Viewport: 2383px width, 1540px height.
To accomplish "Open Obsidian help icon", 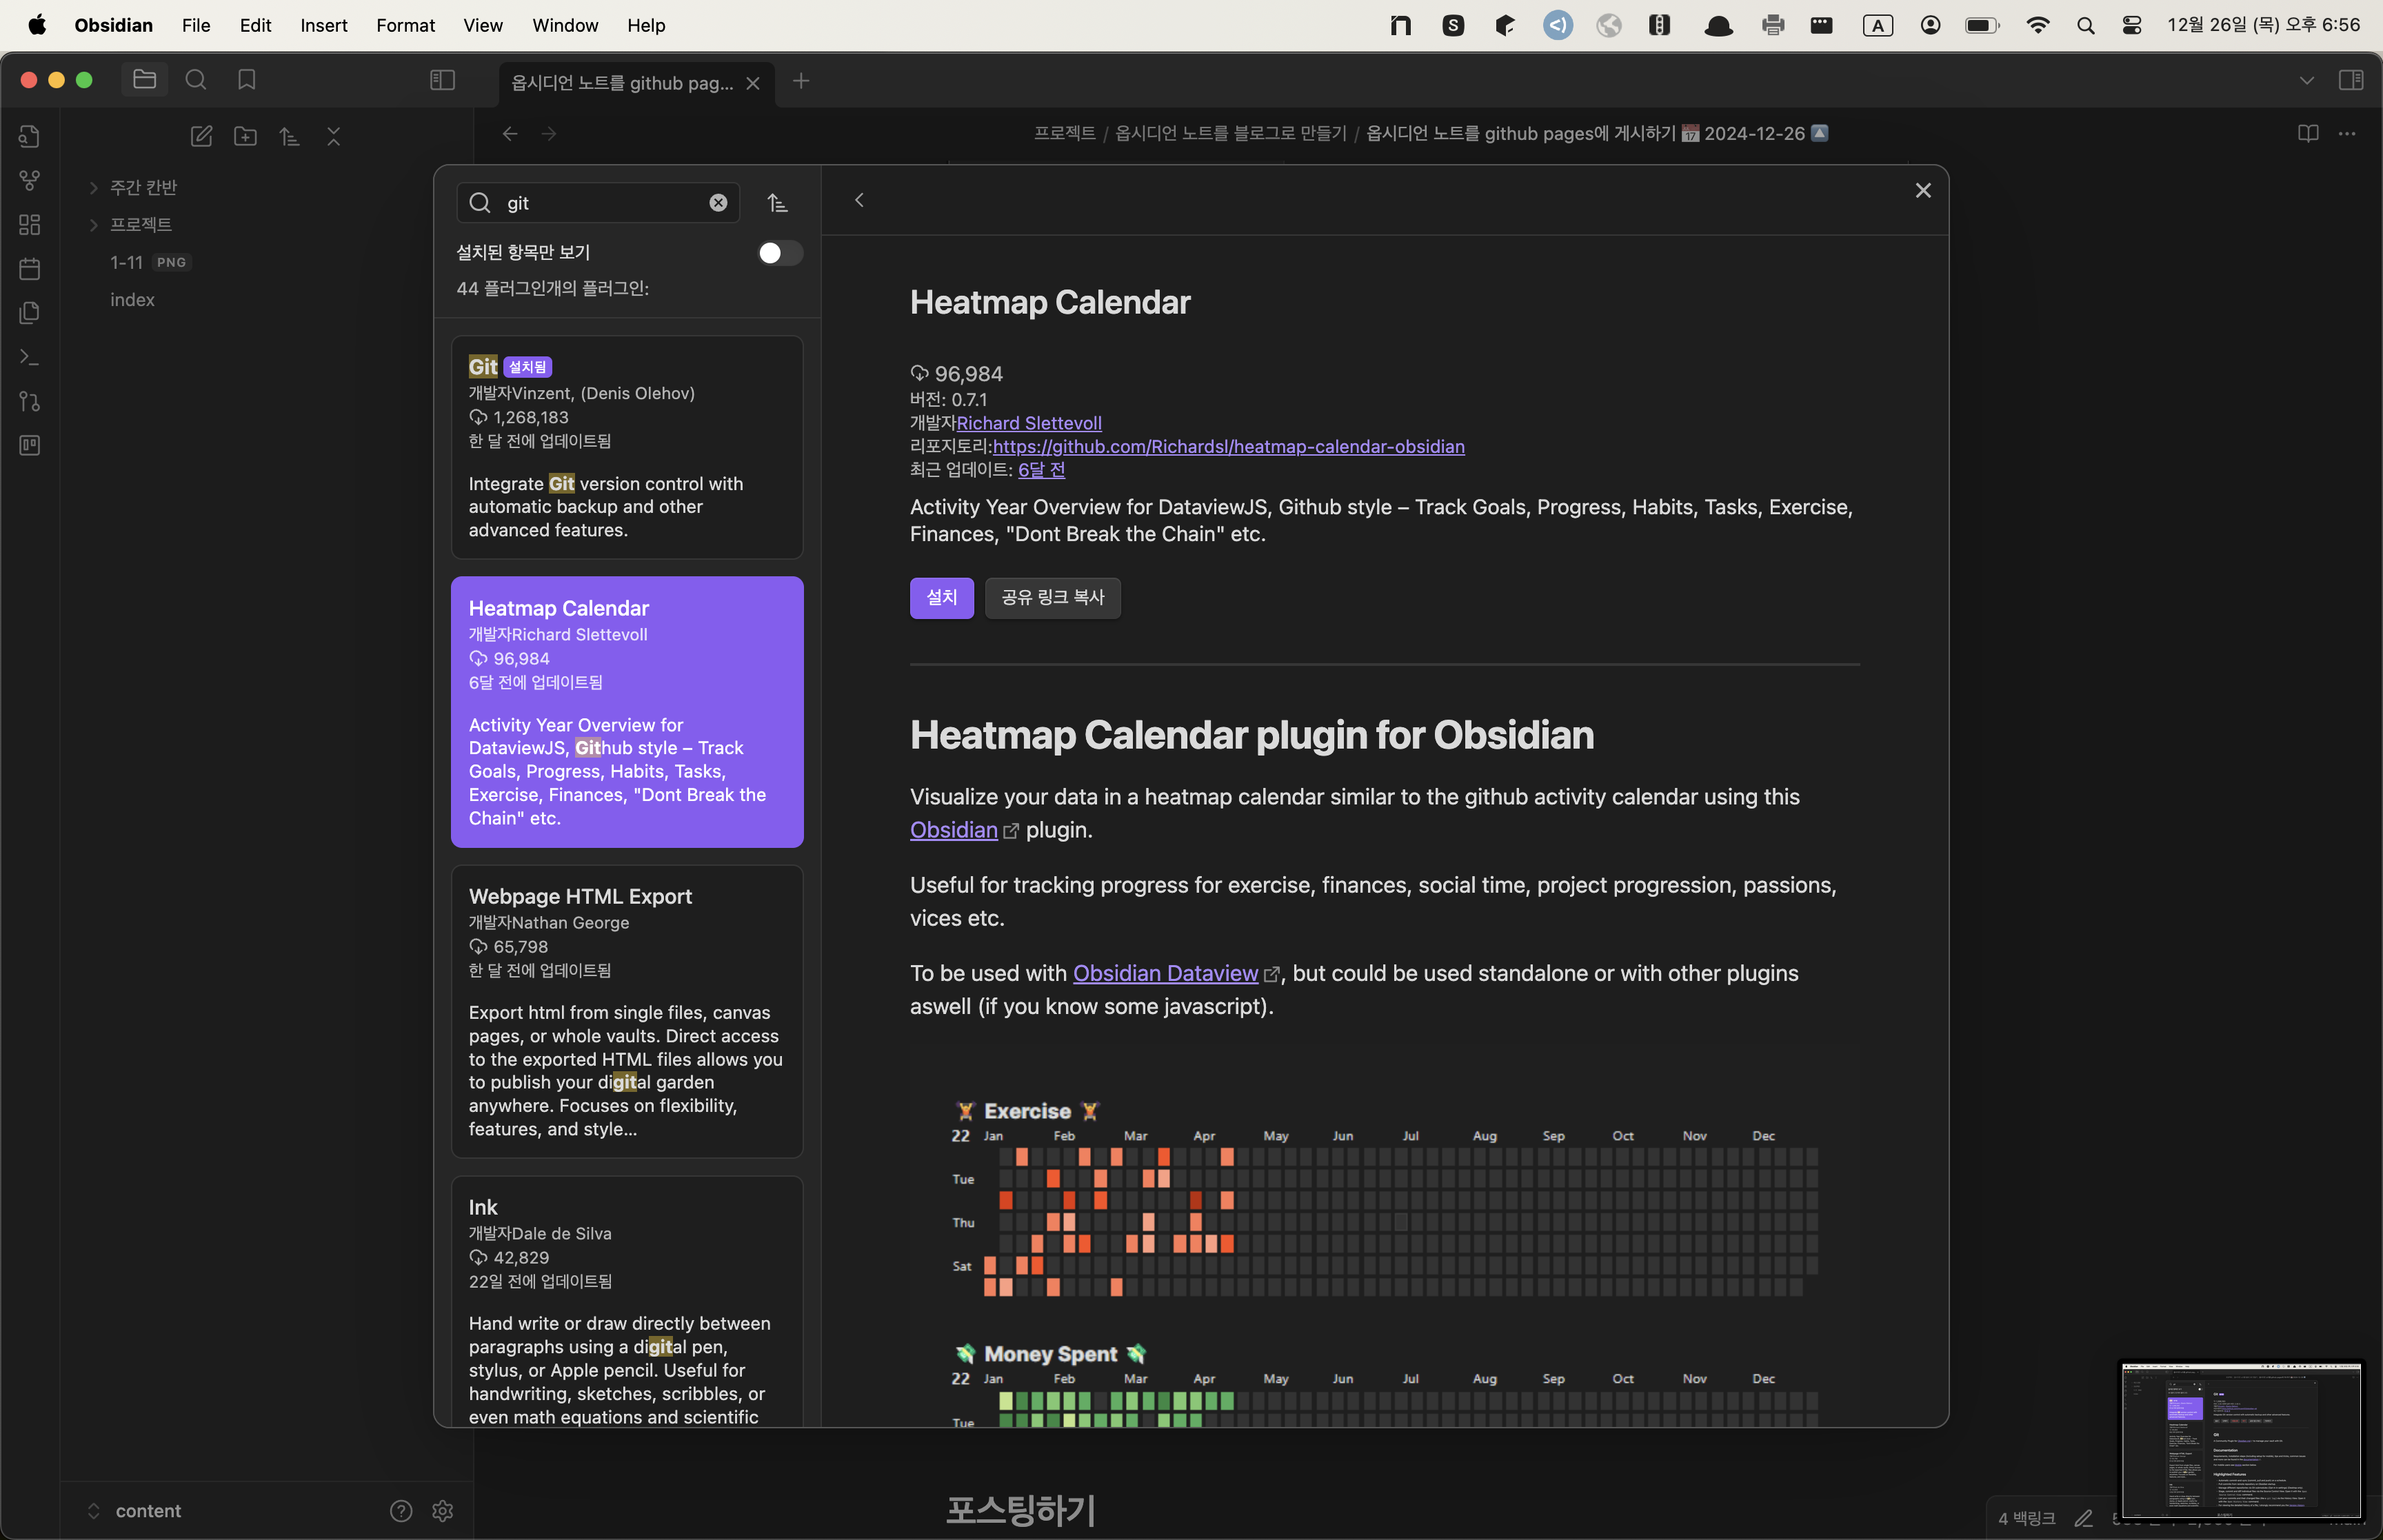I will pos(401,1510).
